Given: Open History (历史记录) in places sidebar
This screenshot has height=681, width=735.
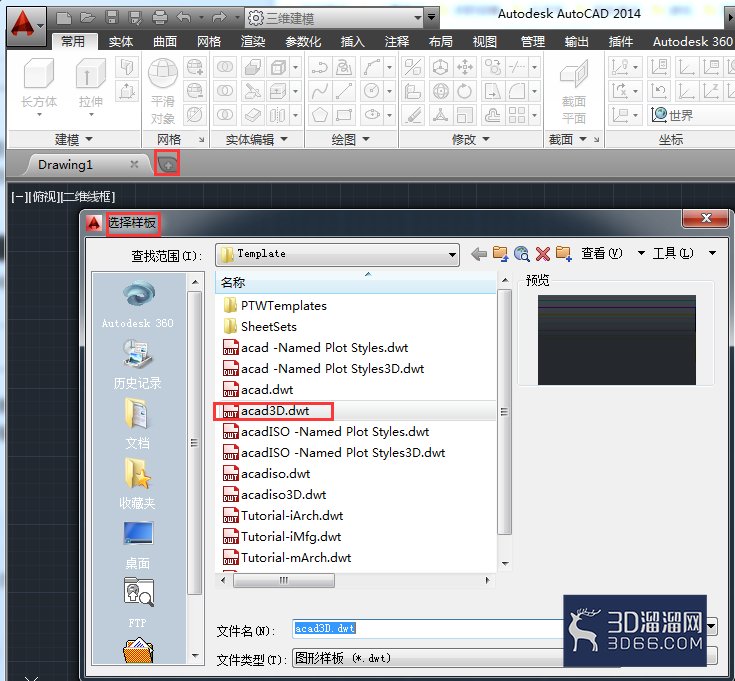Looking at the screenshot, I should (x=137, y=365).
